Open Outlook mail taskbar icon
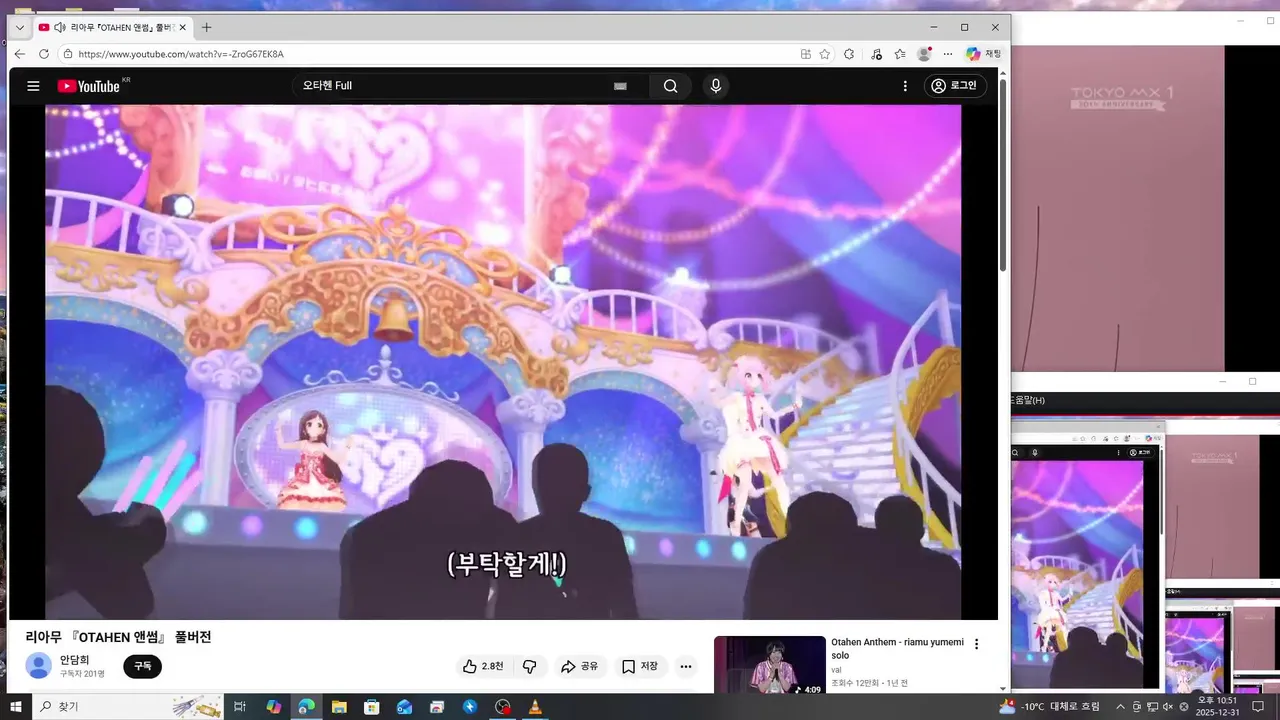This screenshot has width=1280, height=720. coord(404,707)
